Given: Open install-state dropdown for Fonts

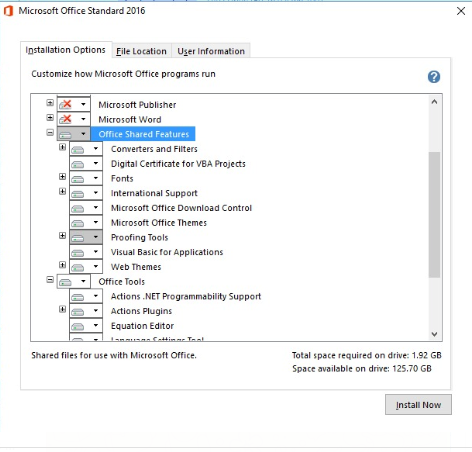Looking at the screenshot, I should point(86,178).
